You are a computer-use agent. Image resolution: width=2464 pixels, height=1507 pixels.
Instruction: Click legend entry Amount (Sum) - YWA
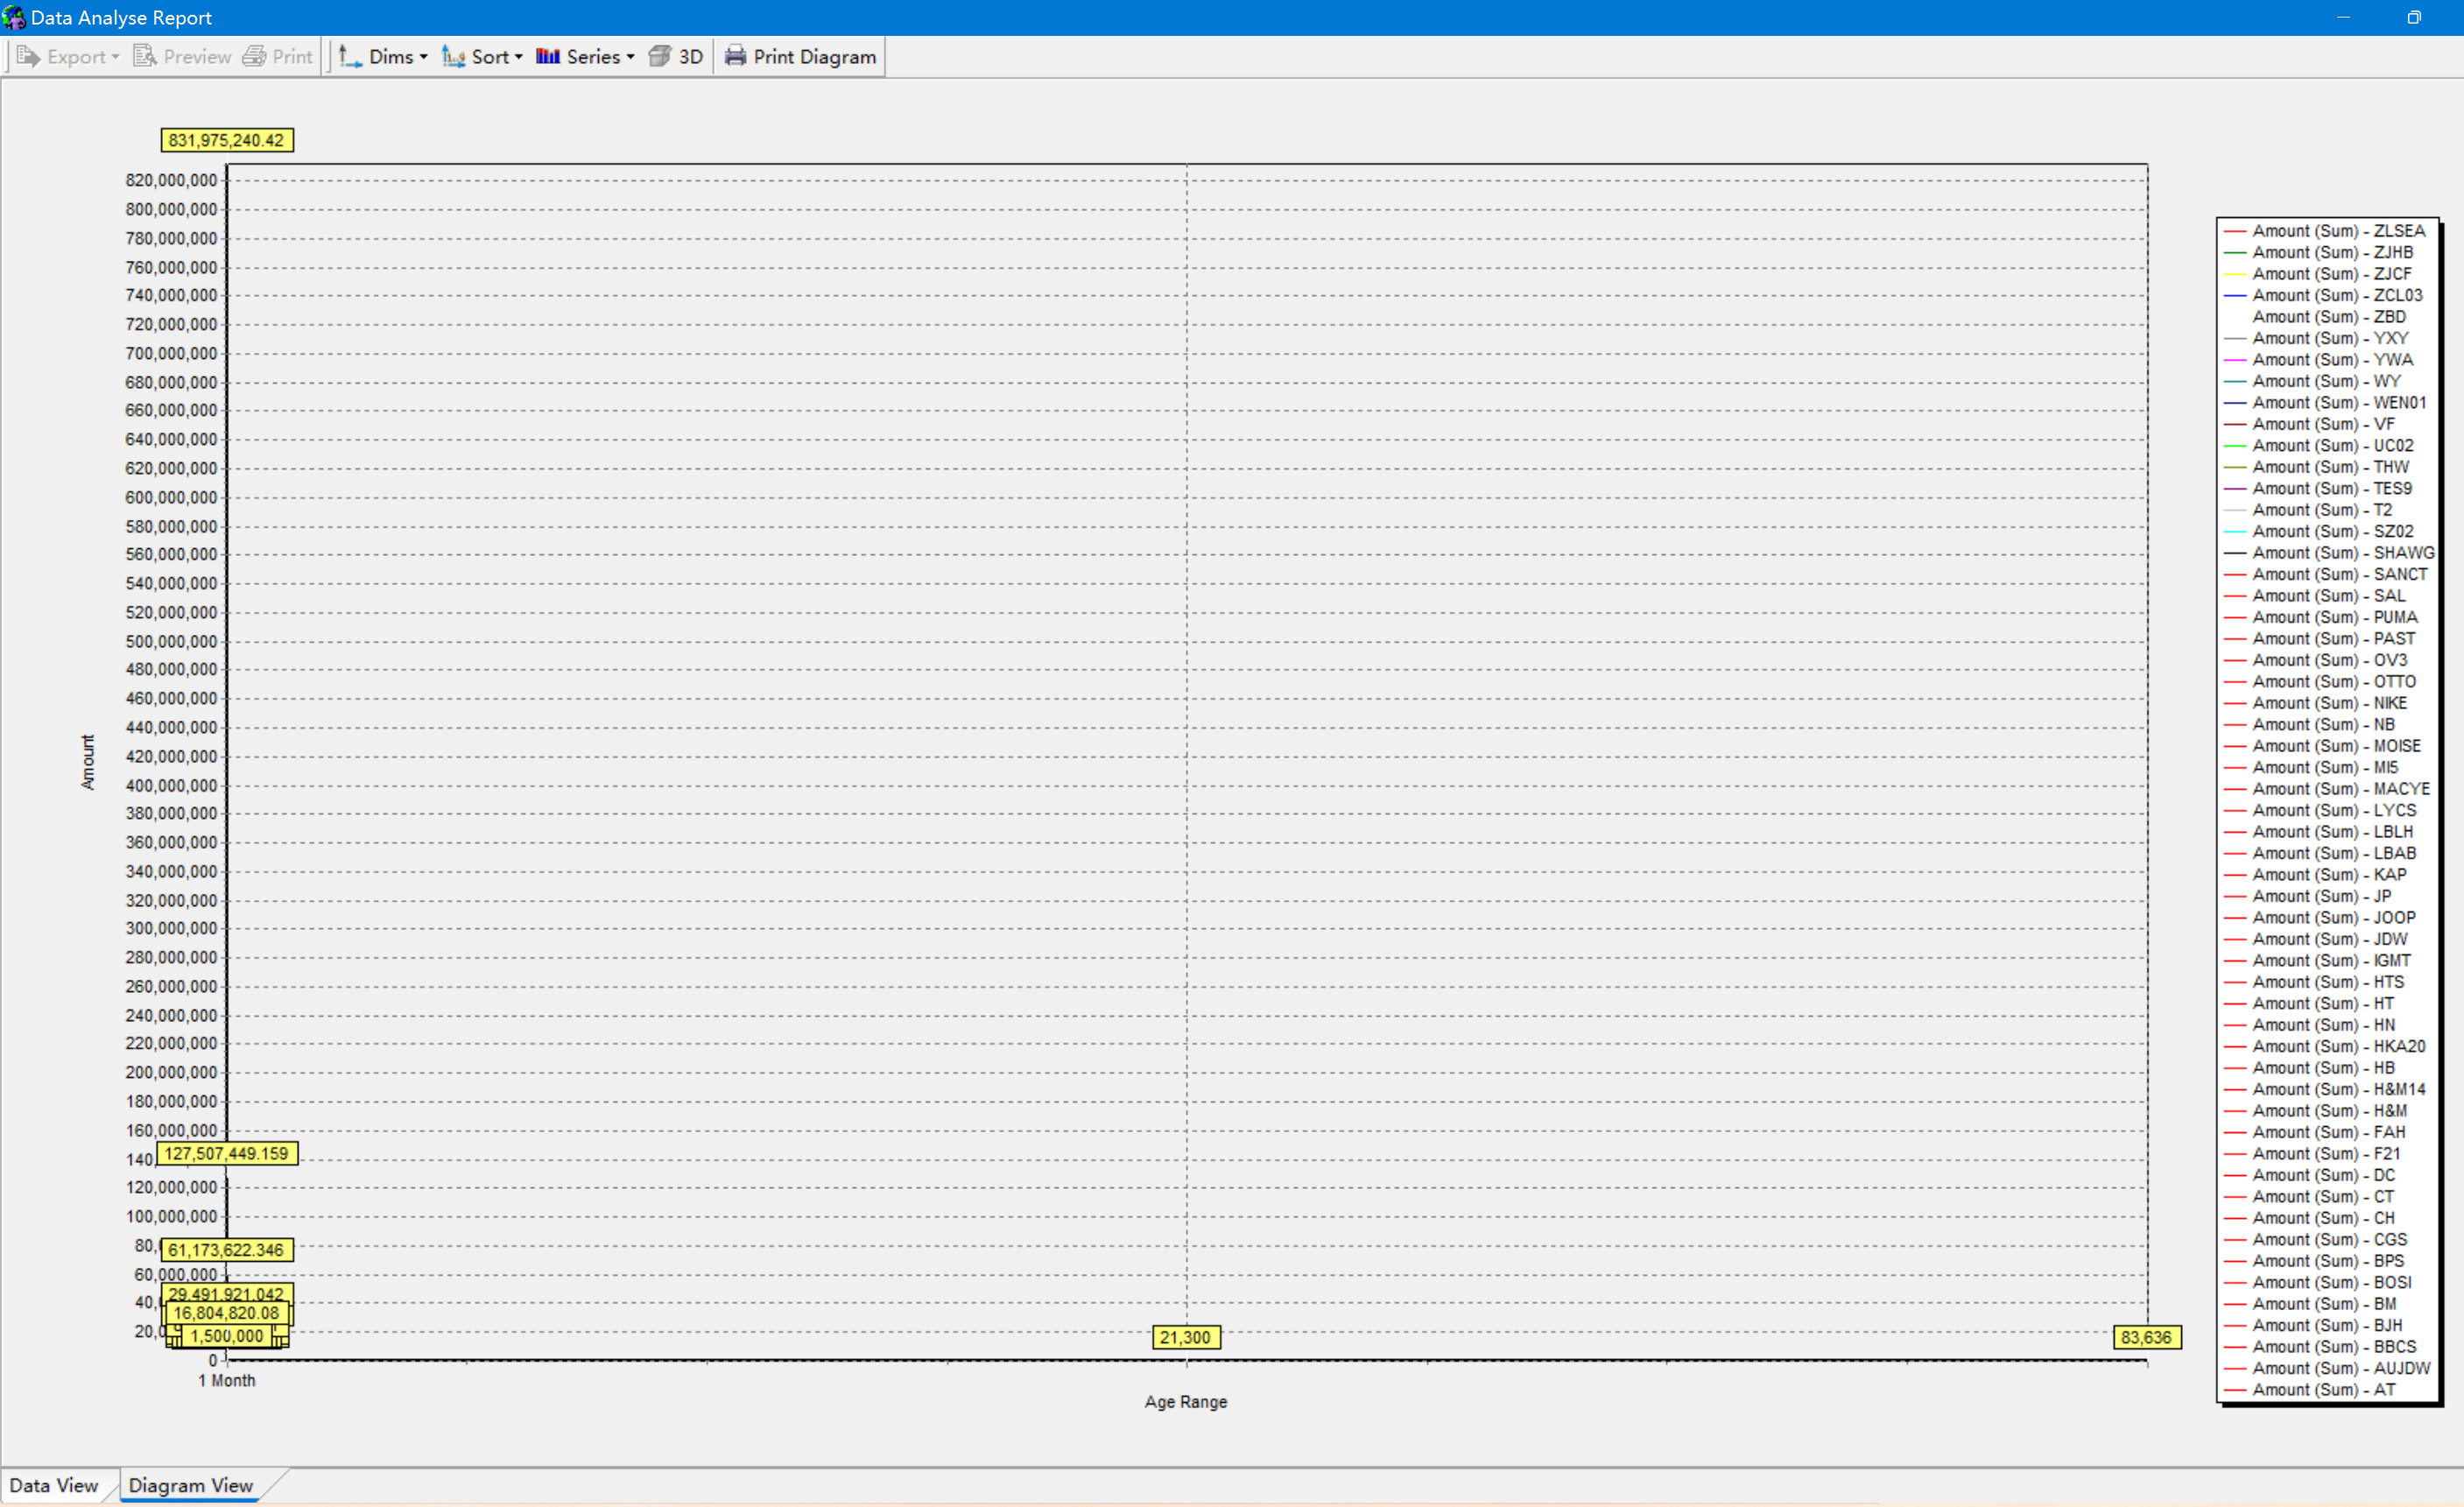[2319, 360]
